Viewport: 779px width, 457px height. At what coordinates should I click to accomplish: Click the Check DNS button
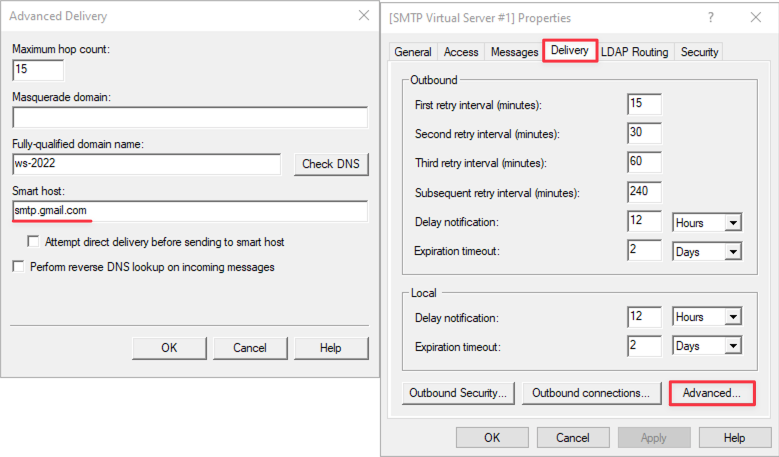(331, 164)
